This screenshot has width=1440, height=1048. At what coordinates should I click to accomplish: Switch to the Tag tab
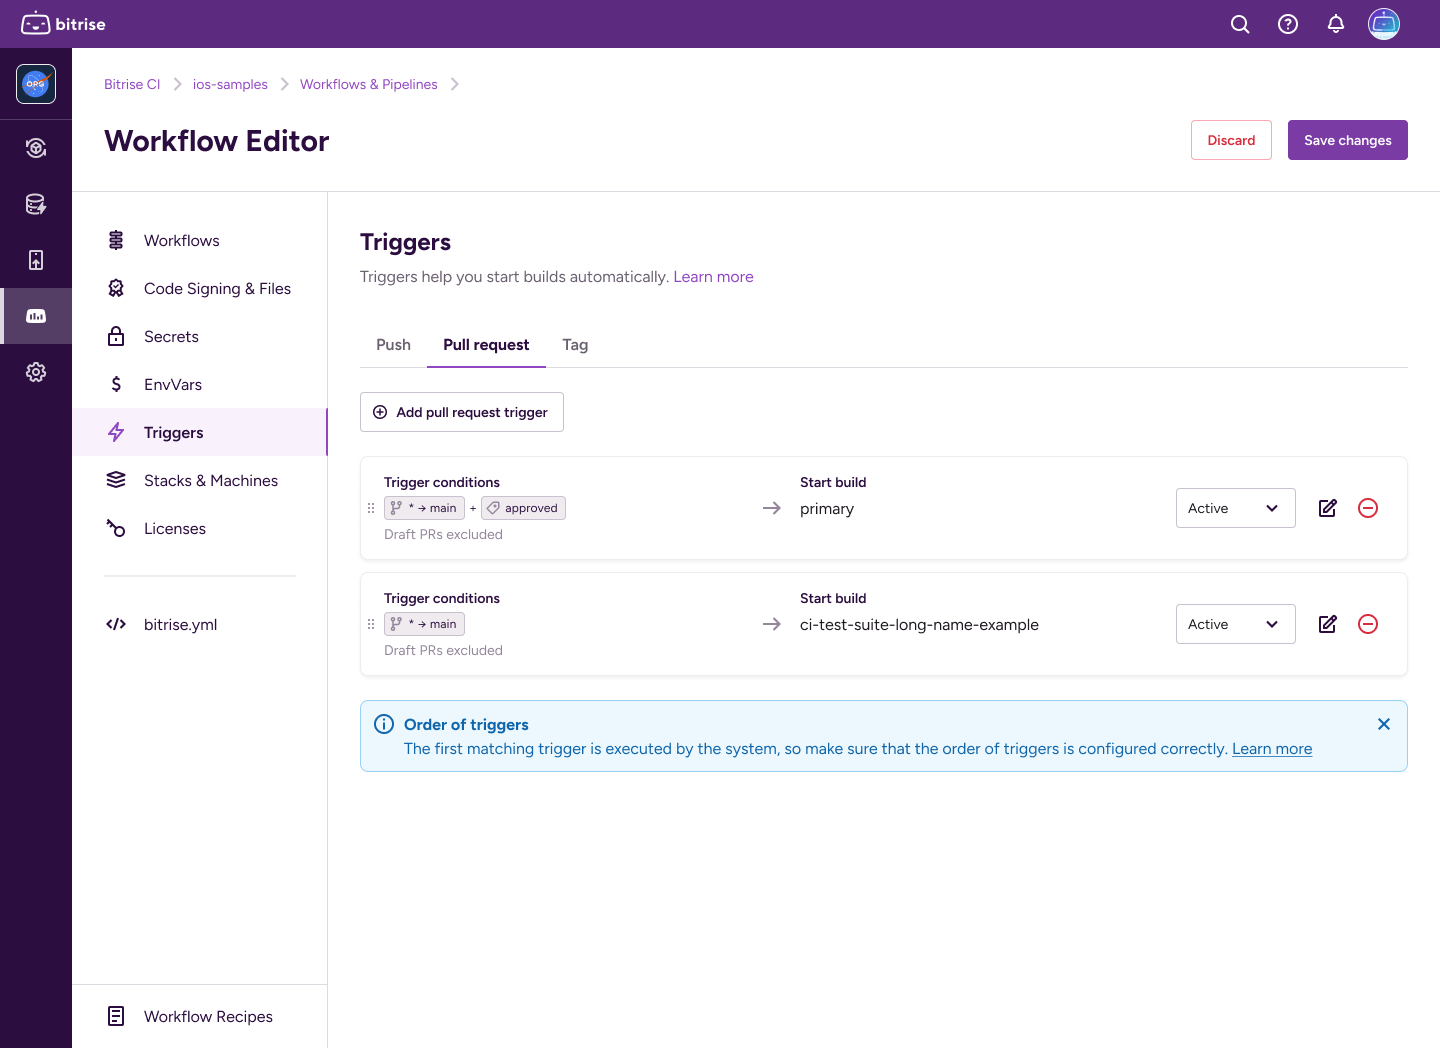click(575, 345)
